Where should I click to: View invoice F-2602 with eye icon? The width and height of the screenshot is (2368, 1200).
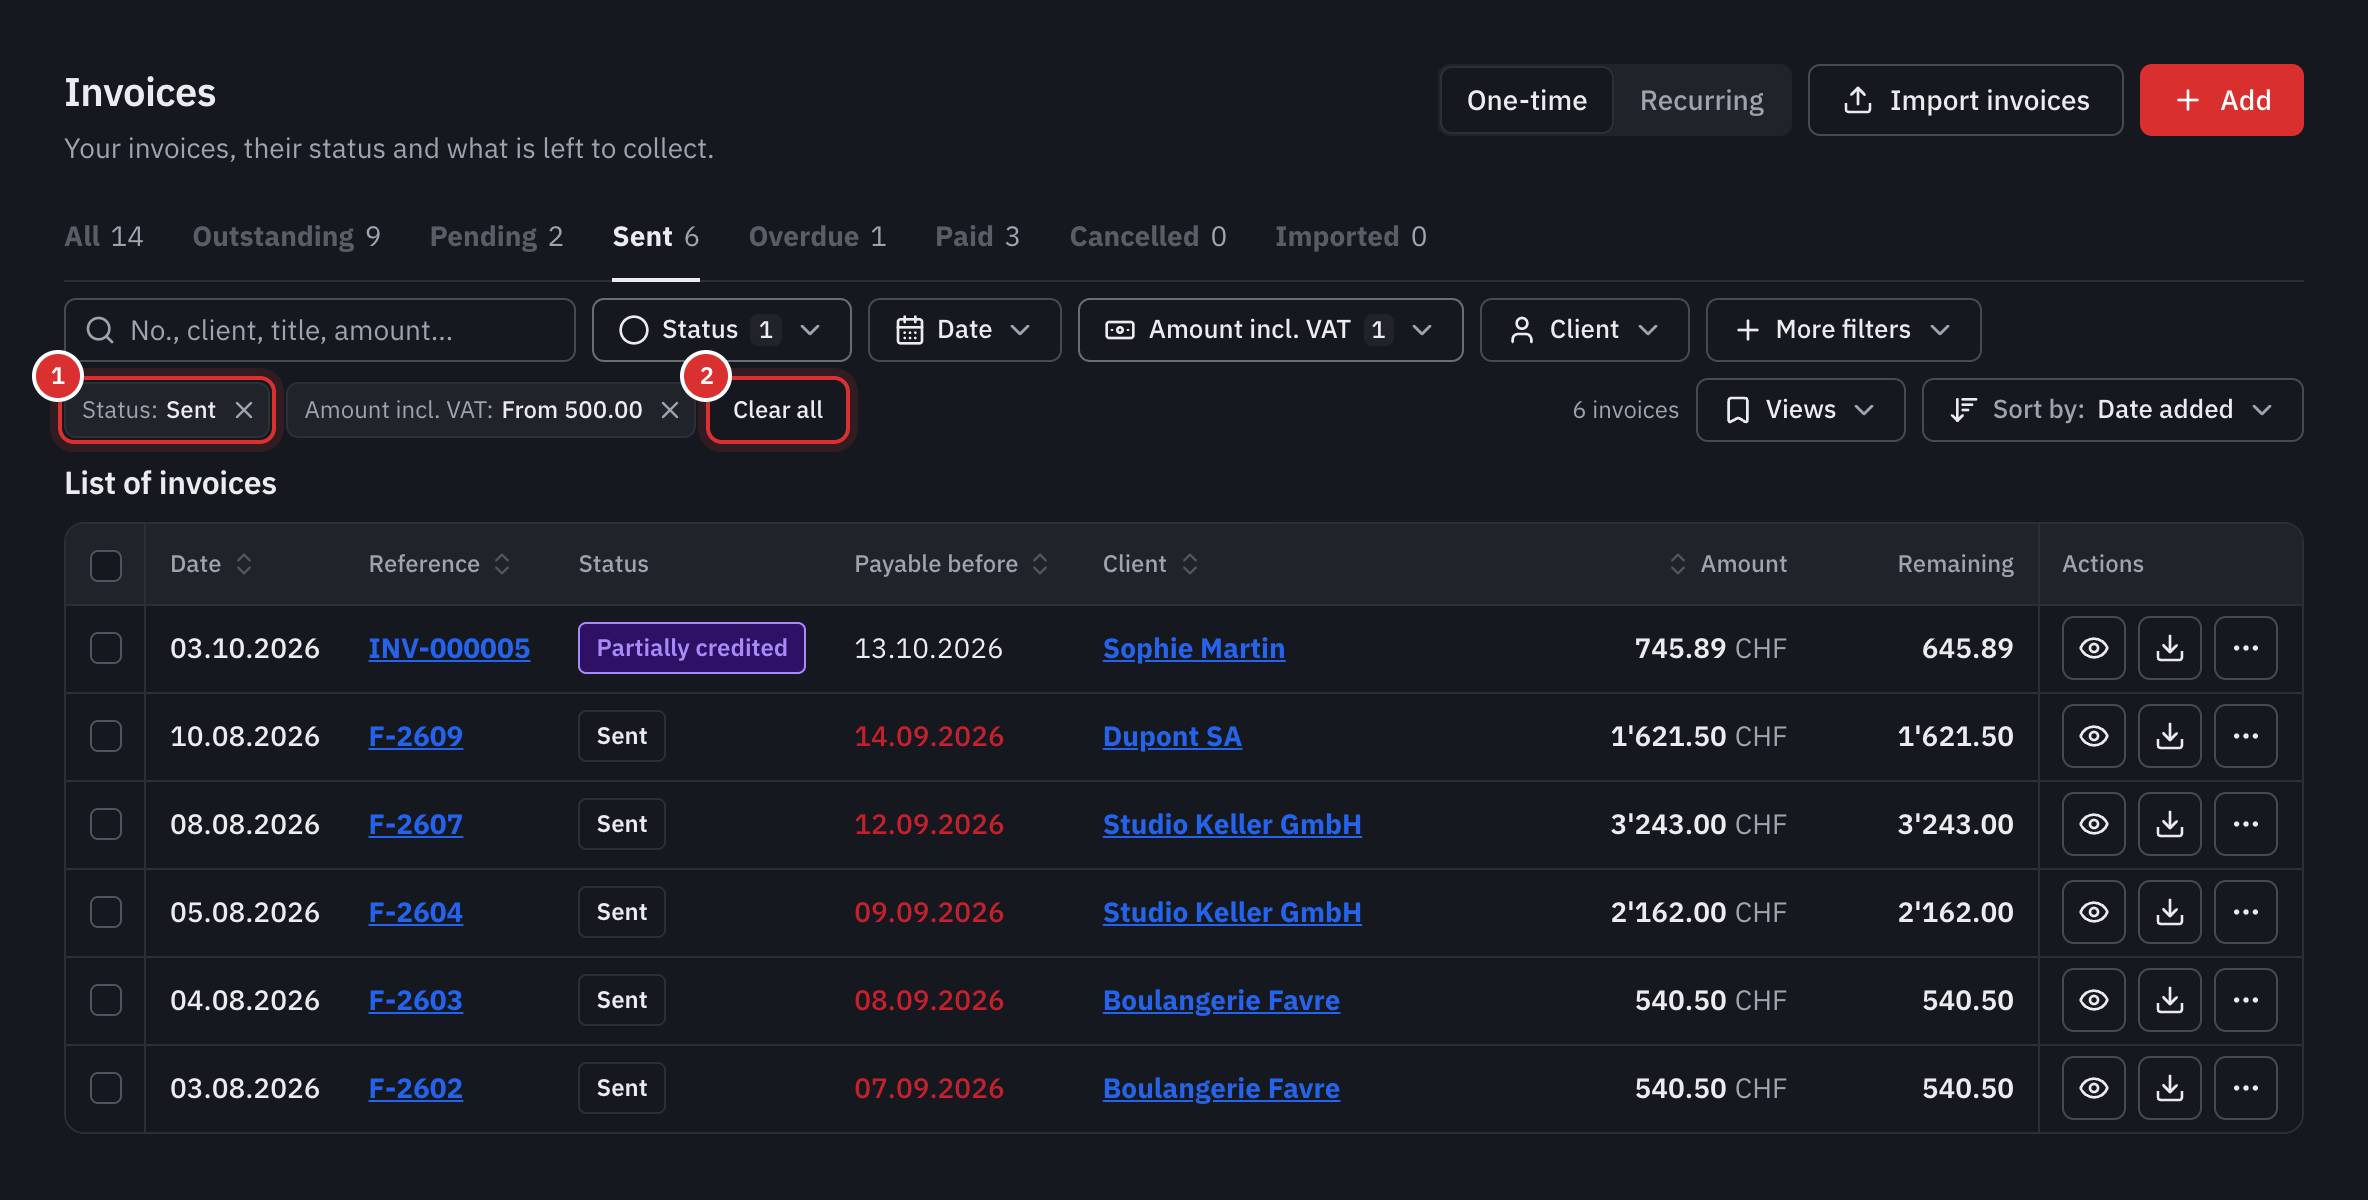tap(2093, 1088)
